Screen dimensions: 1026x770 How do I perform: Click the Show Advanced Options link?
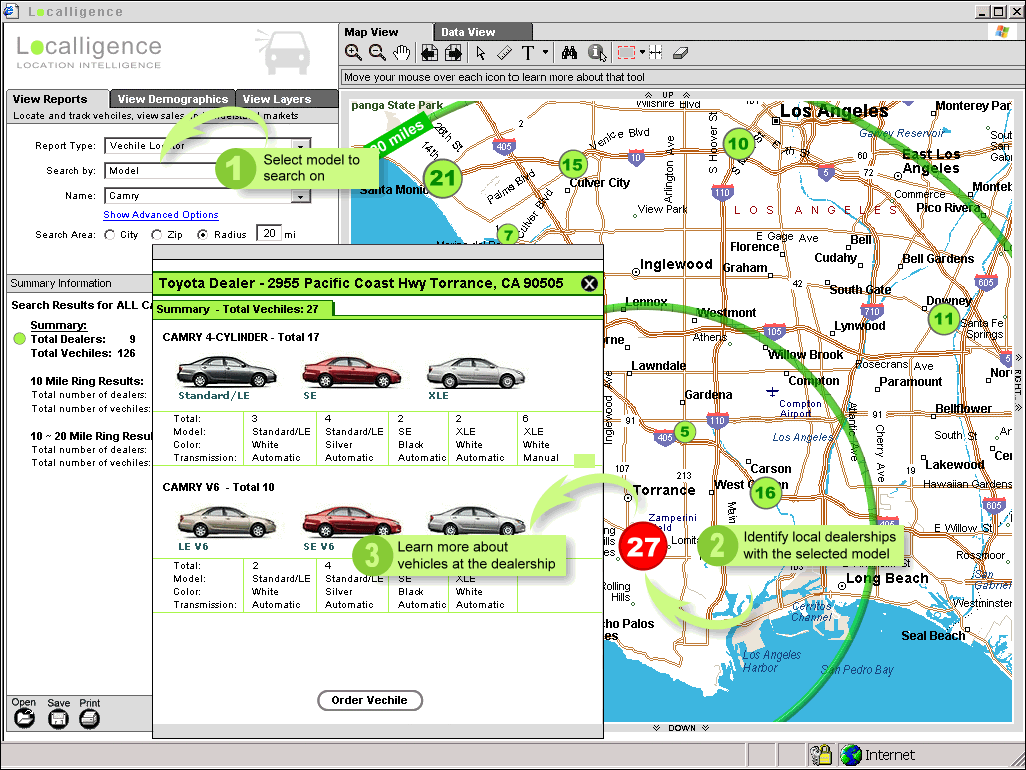[161, 215]
